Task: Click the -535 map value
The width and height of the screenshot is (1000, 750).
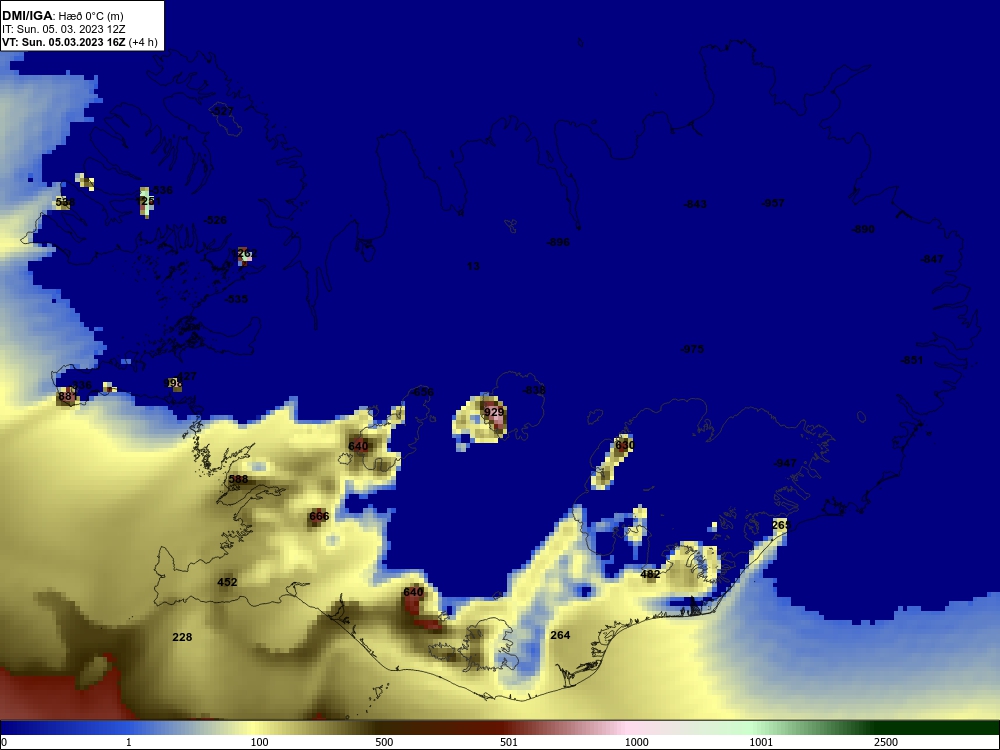Action: tap(236, 298)
